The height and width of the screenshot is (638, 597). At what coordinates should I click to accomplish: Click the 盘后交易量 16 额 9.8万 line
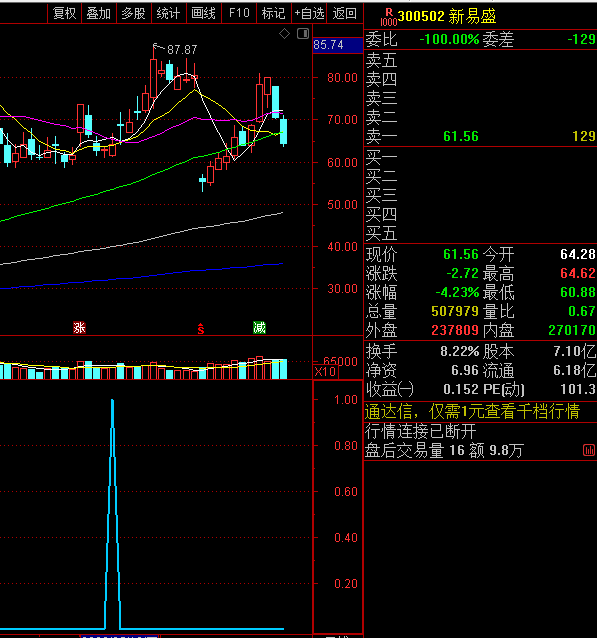pos(444,450)
